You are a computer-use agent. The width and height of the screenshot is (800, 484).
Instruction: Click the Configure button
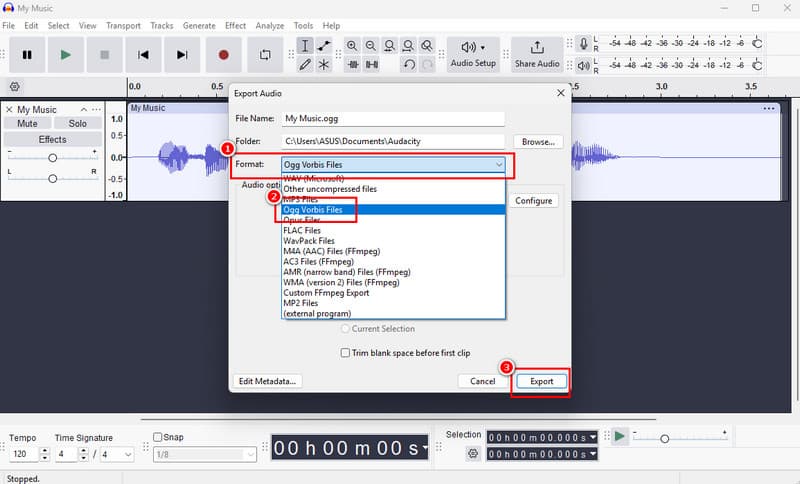click(x=533, y=200)
